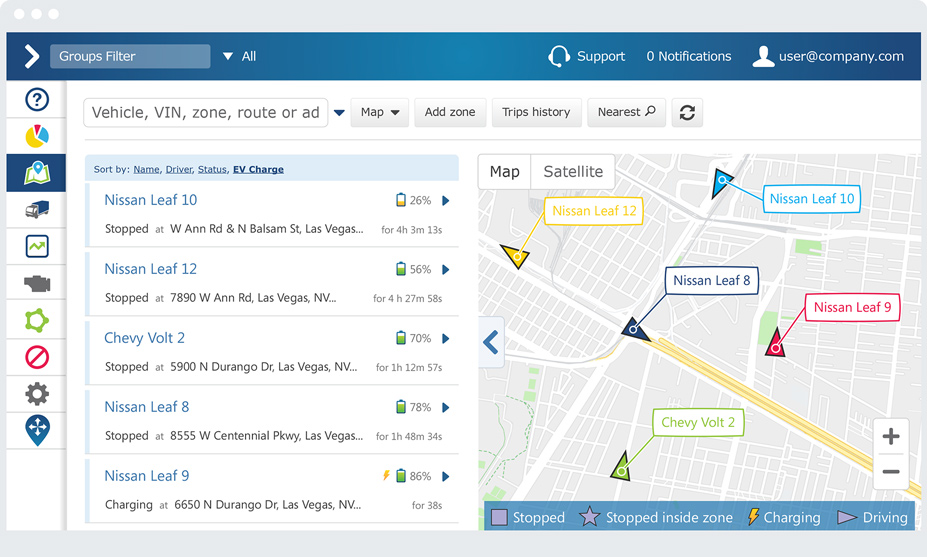Open the Map options dropdown
927x557 pixels.
point(380,112)
